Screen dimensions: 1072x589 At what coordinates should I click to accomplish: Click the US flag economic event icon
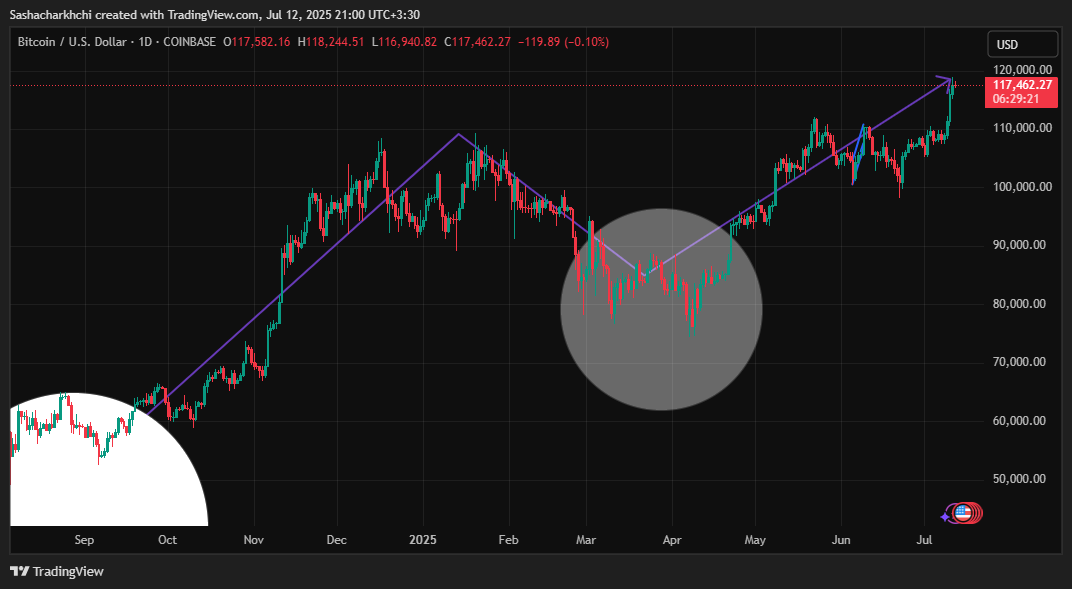(963, 512)
